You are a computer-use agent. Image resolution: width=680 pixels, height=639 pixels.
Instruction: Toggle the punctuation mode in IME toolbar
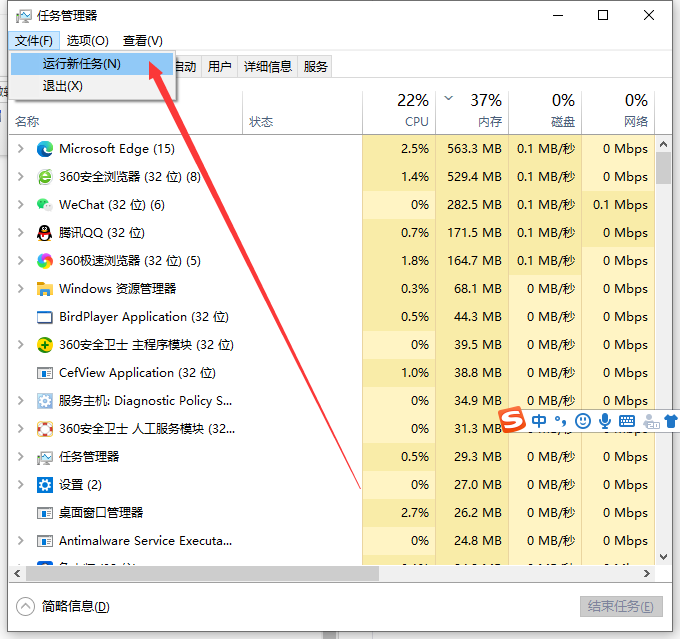pyautogui.click(x=560, y=421)
